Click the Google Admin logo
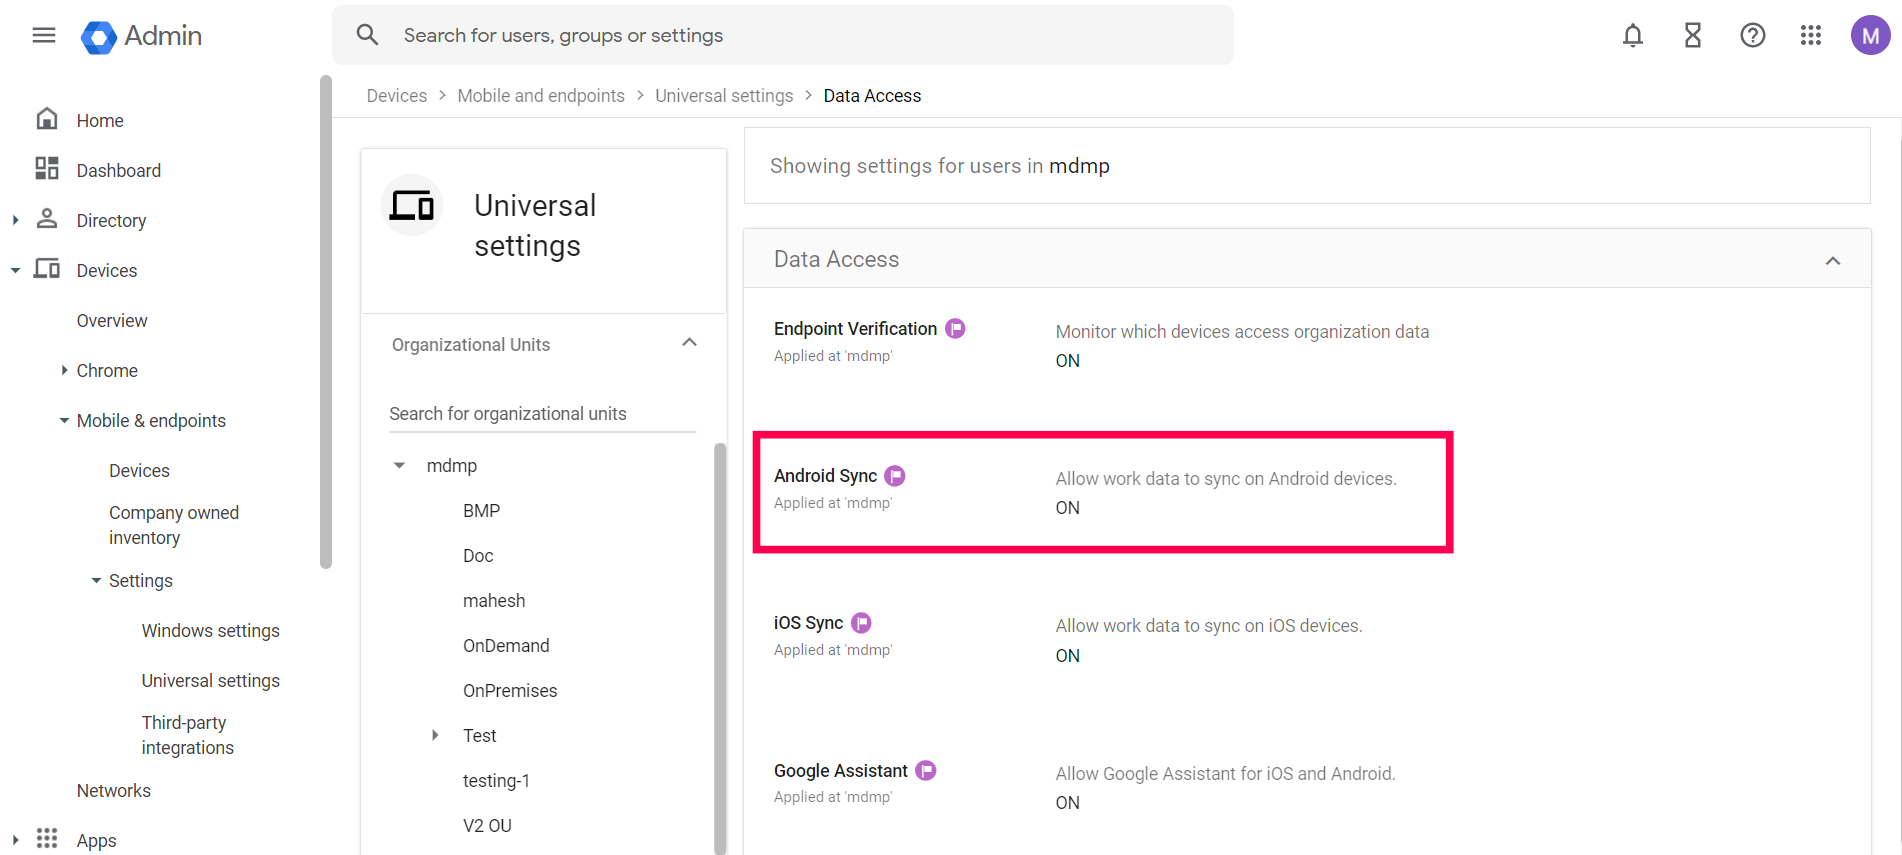Image resolution: width=1902 pixels, height=855 pixels. [x=142, y=37]
